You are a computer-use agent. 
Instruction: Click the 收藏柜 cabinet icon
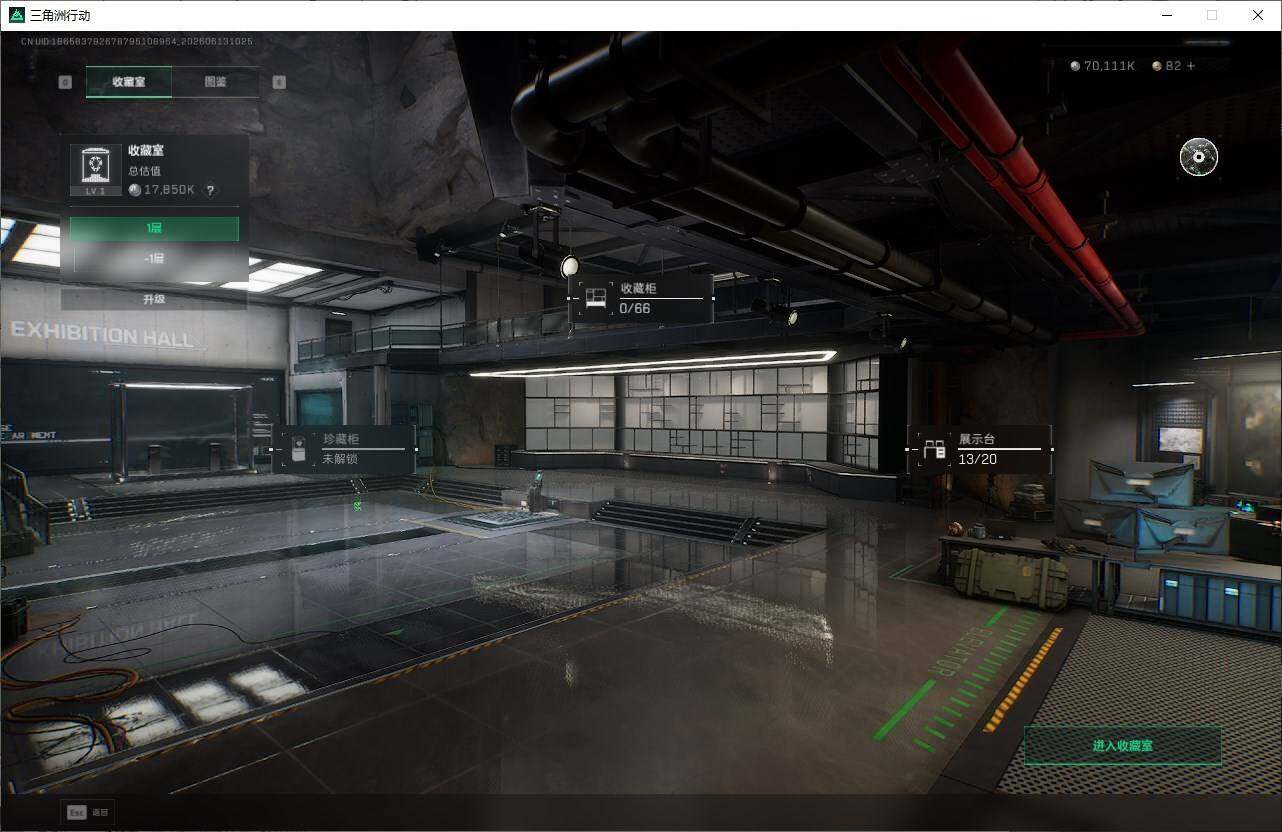point(596,298)
